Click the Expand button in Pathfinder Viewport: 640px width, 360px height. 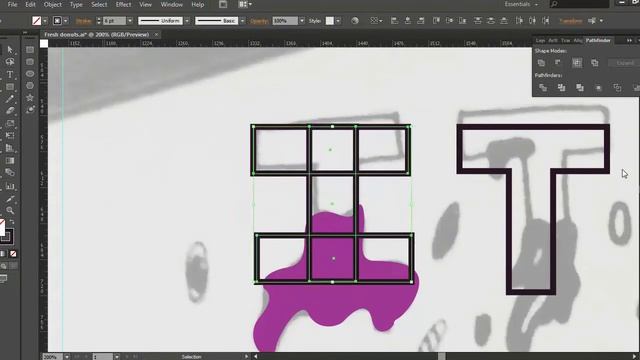coord(625,63)
